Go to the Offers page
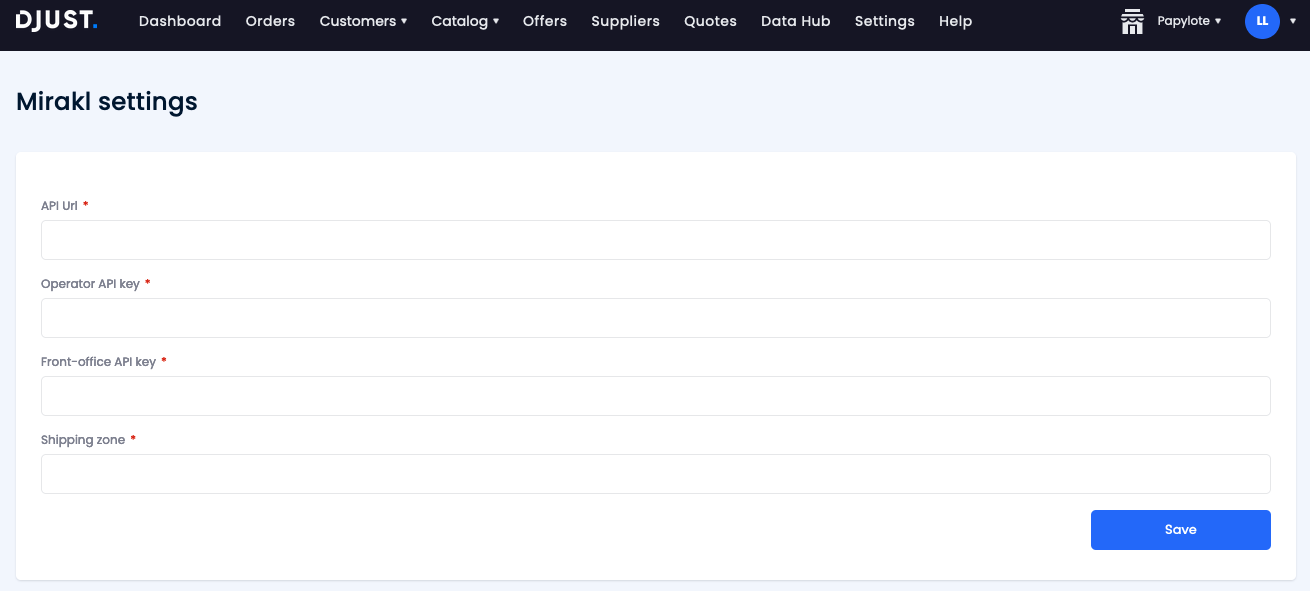Viewport: 1310px width, 591px height. click(x=544, y=20)
